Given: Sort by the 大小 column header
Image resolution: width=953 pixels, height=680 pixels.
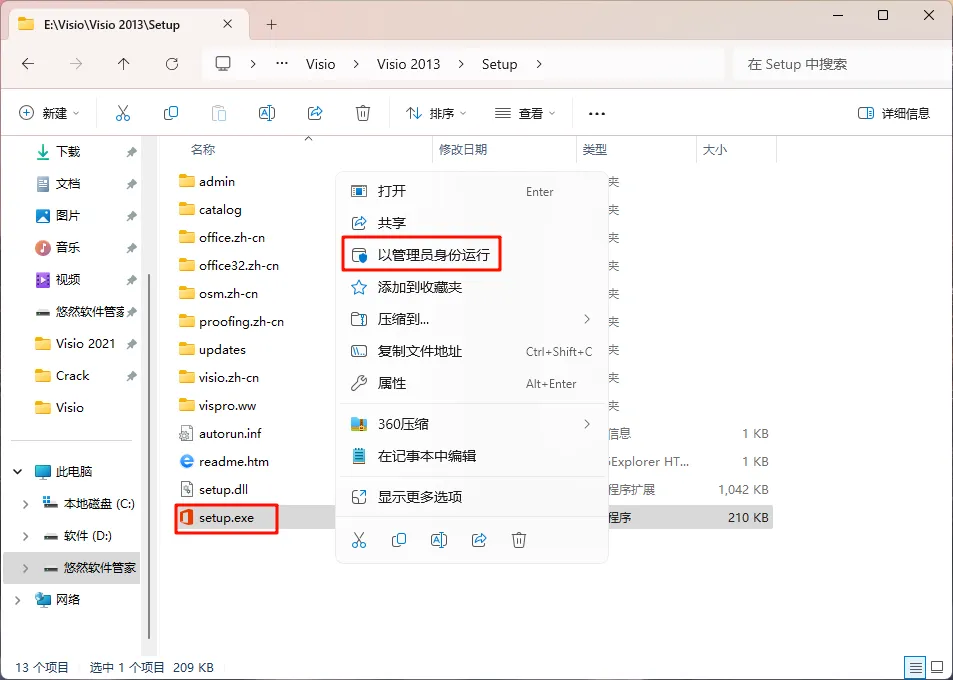Looking at the screenshot, I should pyautogui.click(x=715, y=149).
